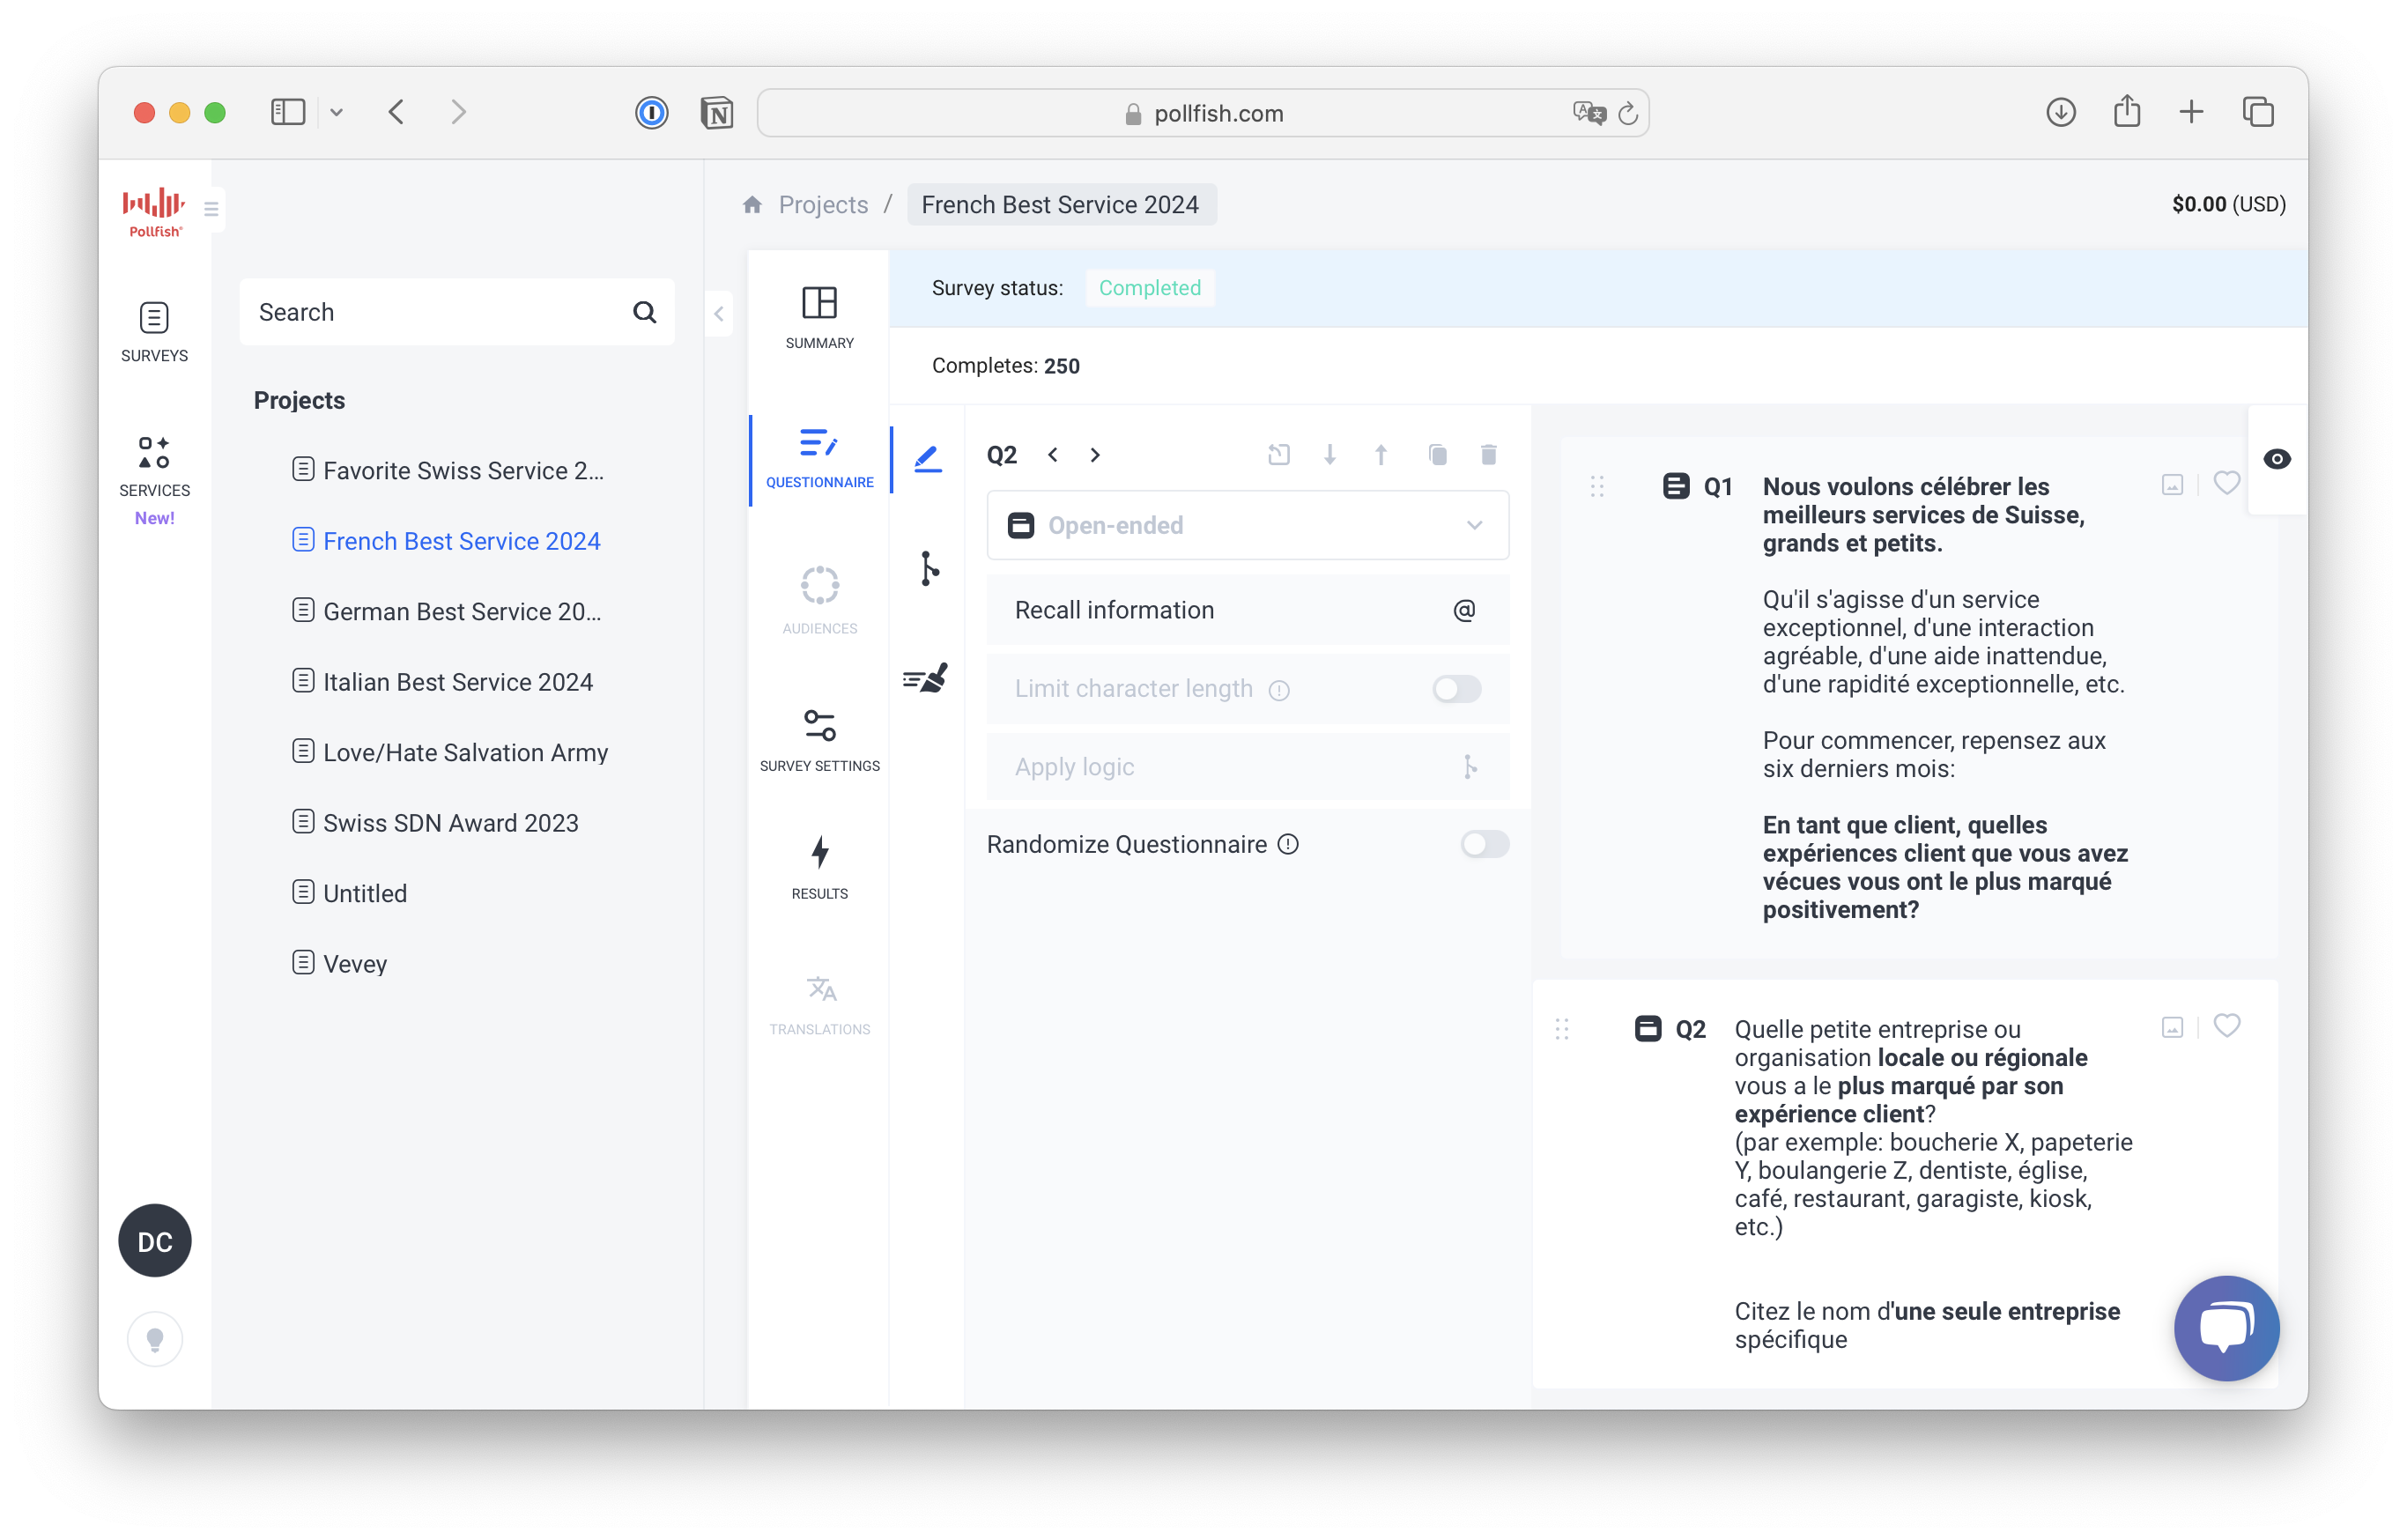Click the survey logic branch icon

[x=928, y=568]
